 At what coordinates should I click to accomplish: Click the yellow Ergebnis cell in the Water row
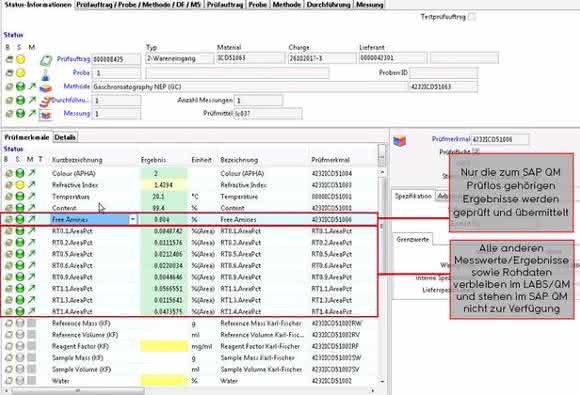click(163, 380)
